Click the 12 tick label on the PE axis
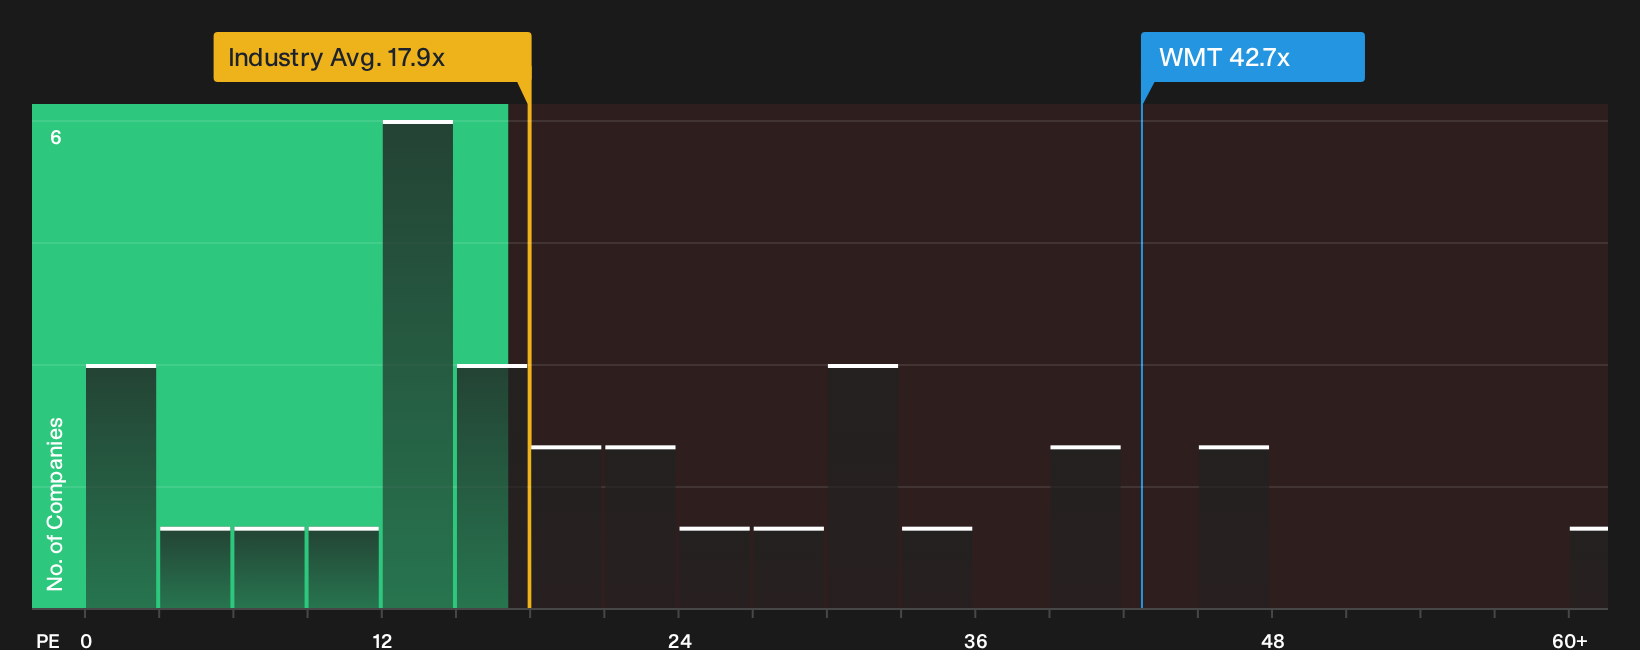1640x650 pixels. click(x=382, y=640)
